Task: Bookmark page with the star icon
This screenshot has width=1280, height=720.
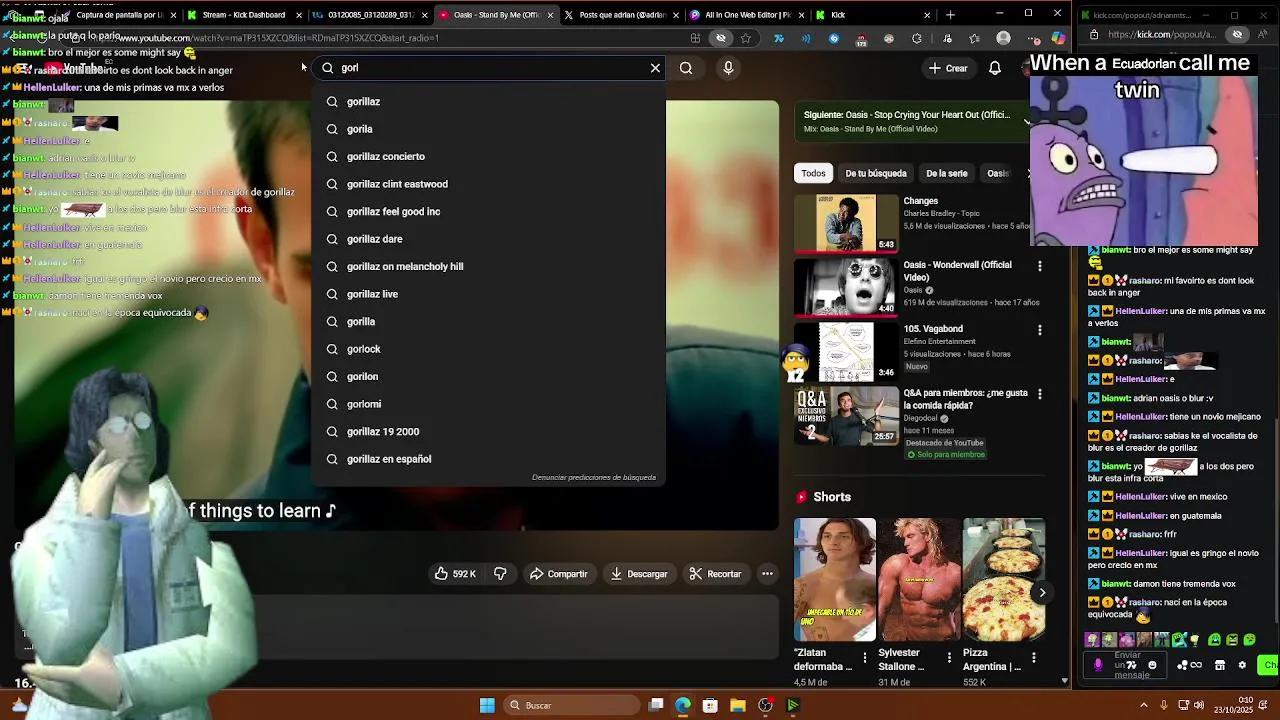Action: 746,38
